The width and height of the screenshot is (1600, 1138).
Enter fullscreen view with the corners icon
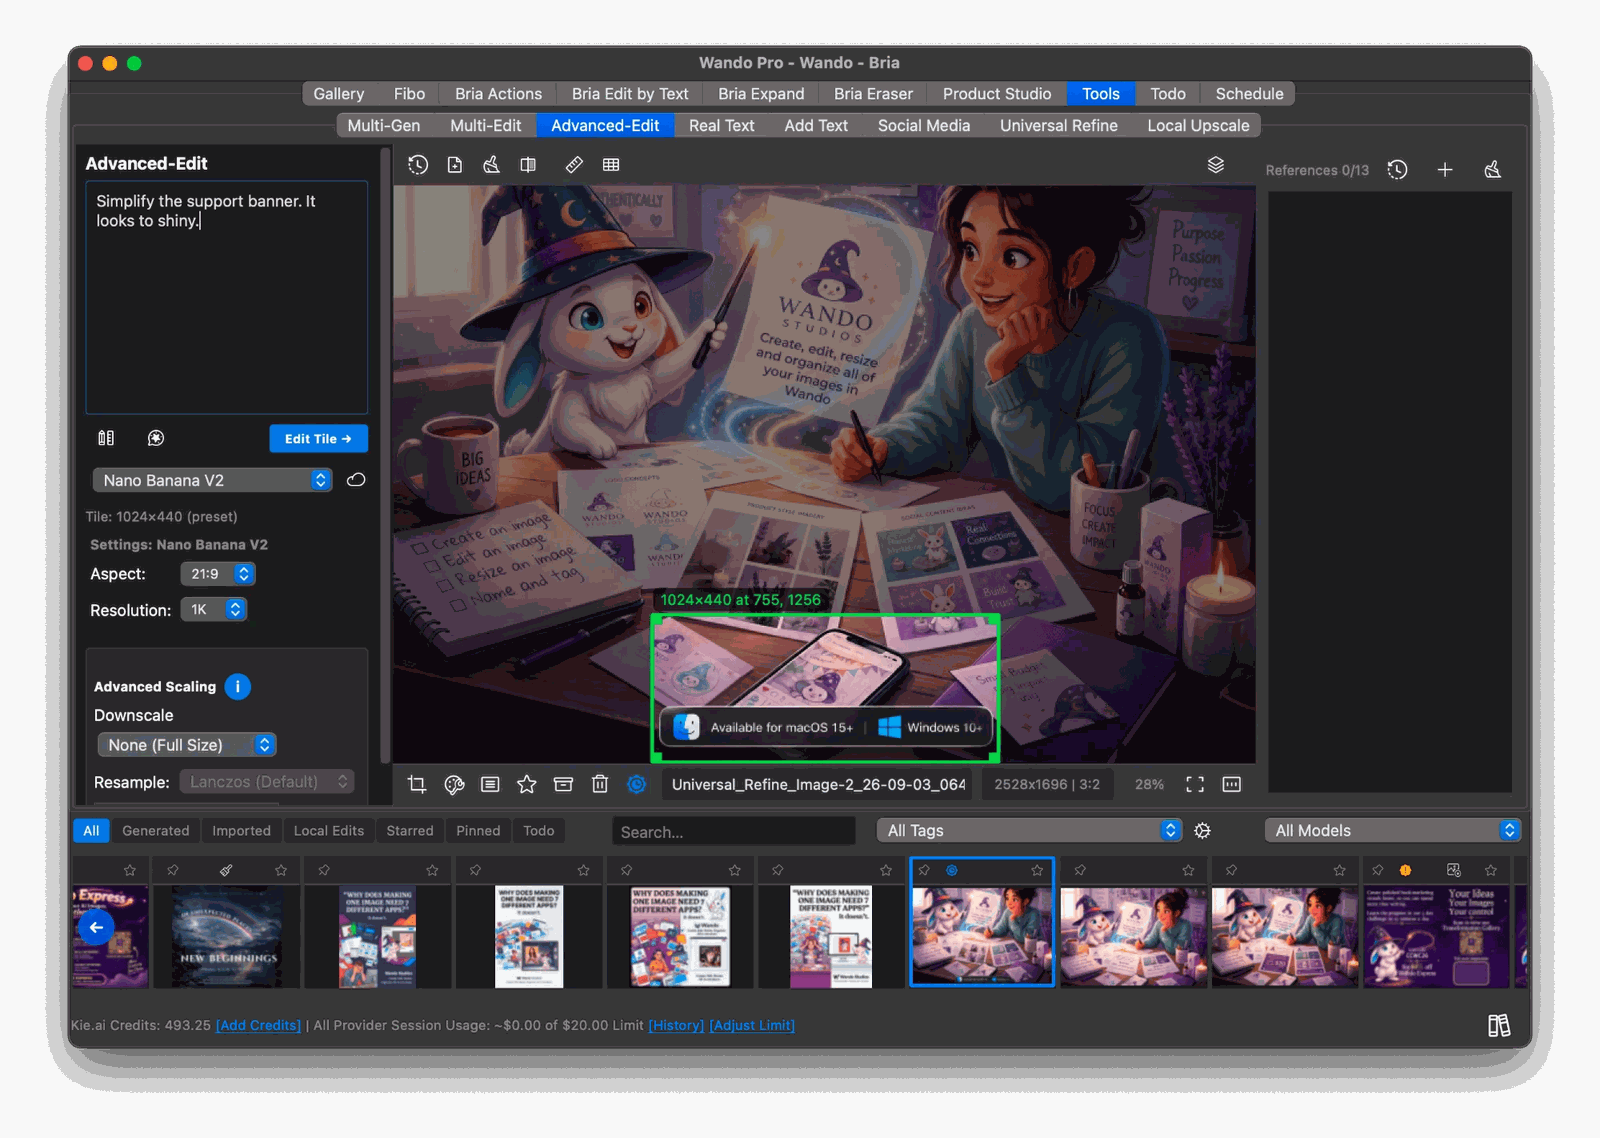pos(1195,785)
